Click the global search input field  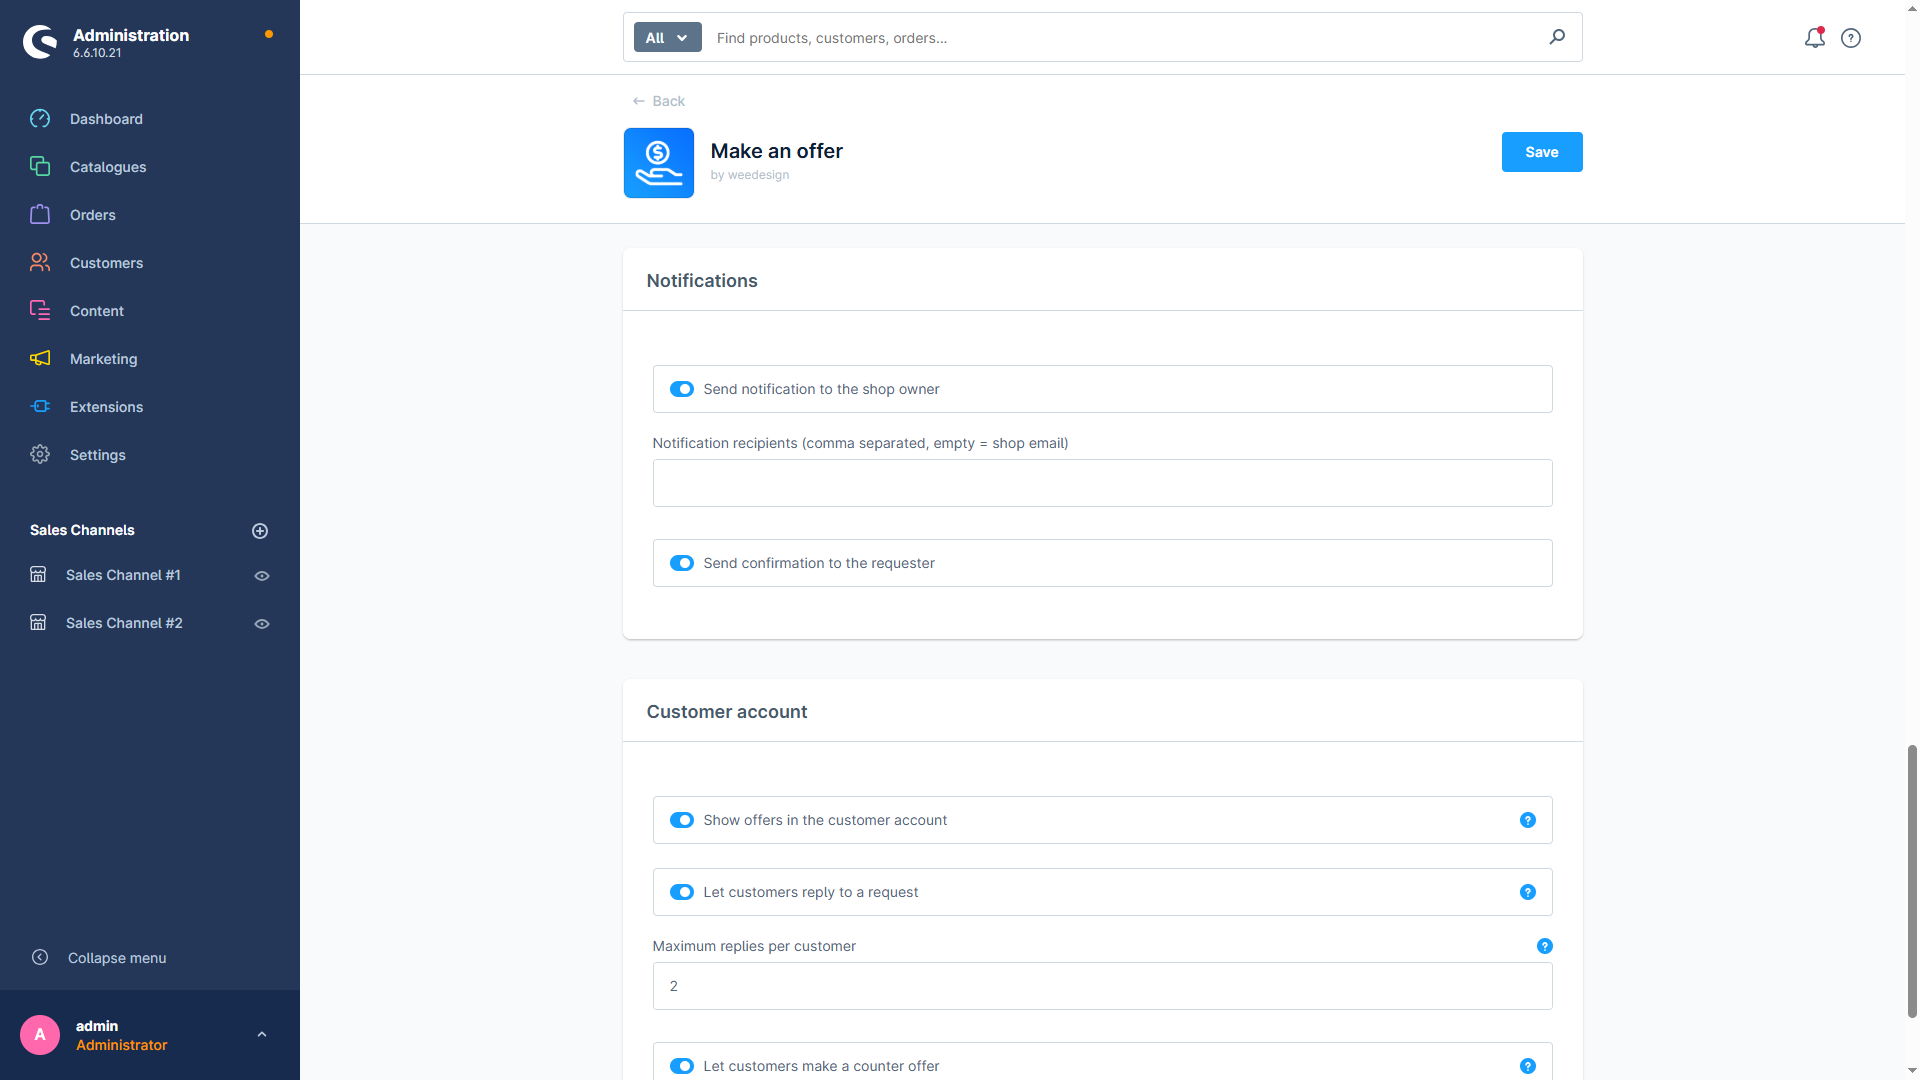pos(1125,38)
